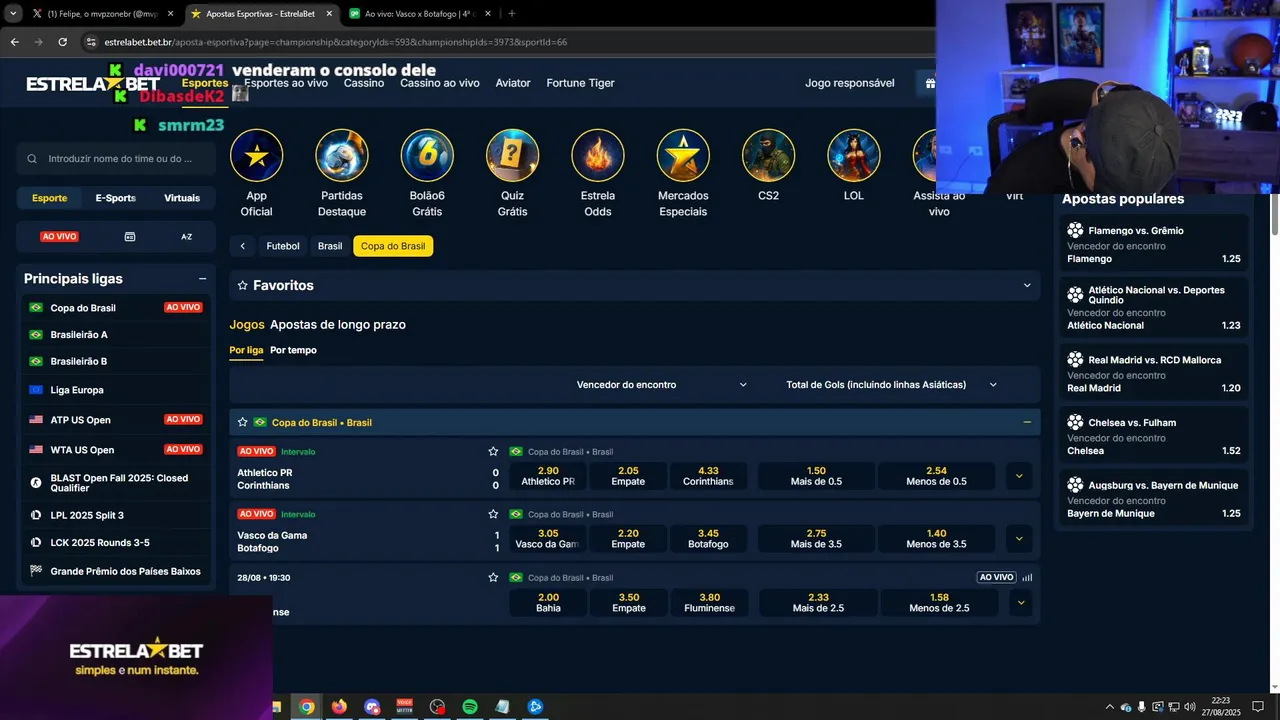Open the Bolão6 Grátis icon

(x=427, y=156)
